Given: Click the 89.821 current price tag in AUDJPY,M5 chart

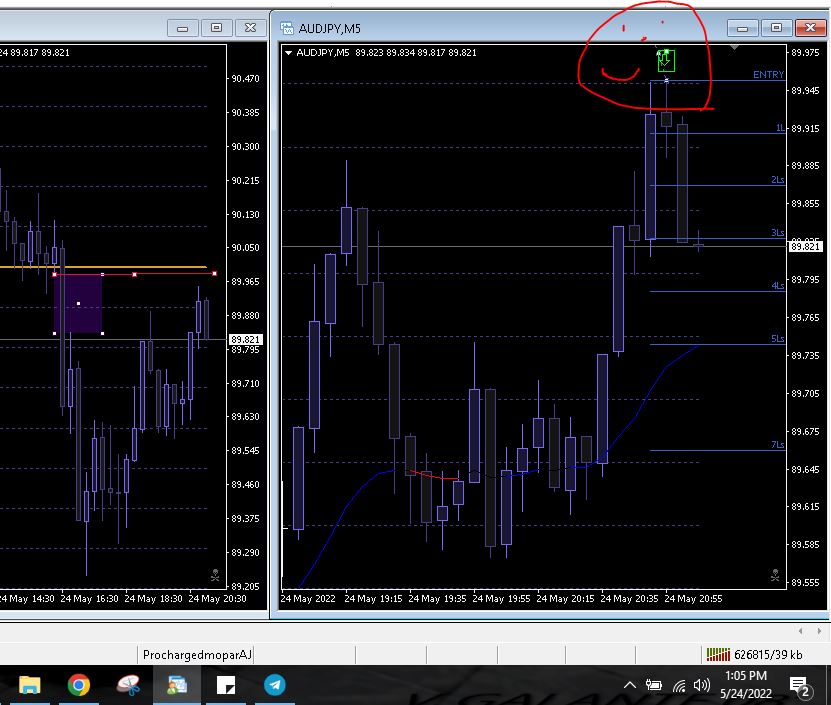Looking at the screenshot, I should point(806,246).
